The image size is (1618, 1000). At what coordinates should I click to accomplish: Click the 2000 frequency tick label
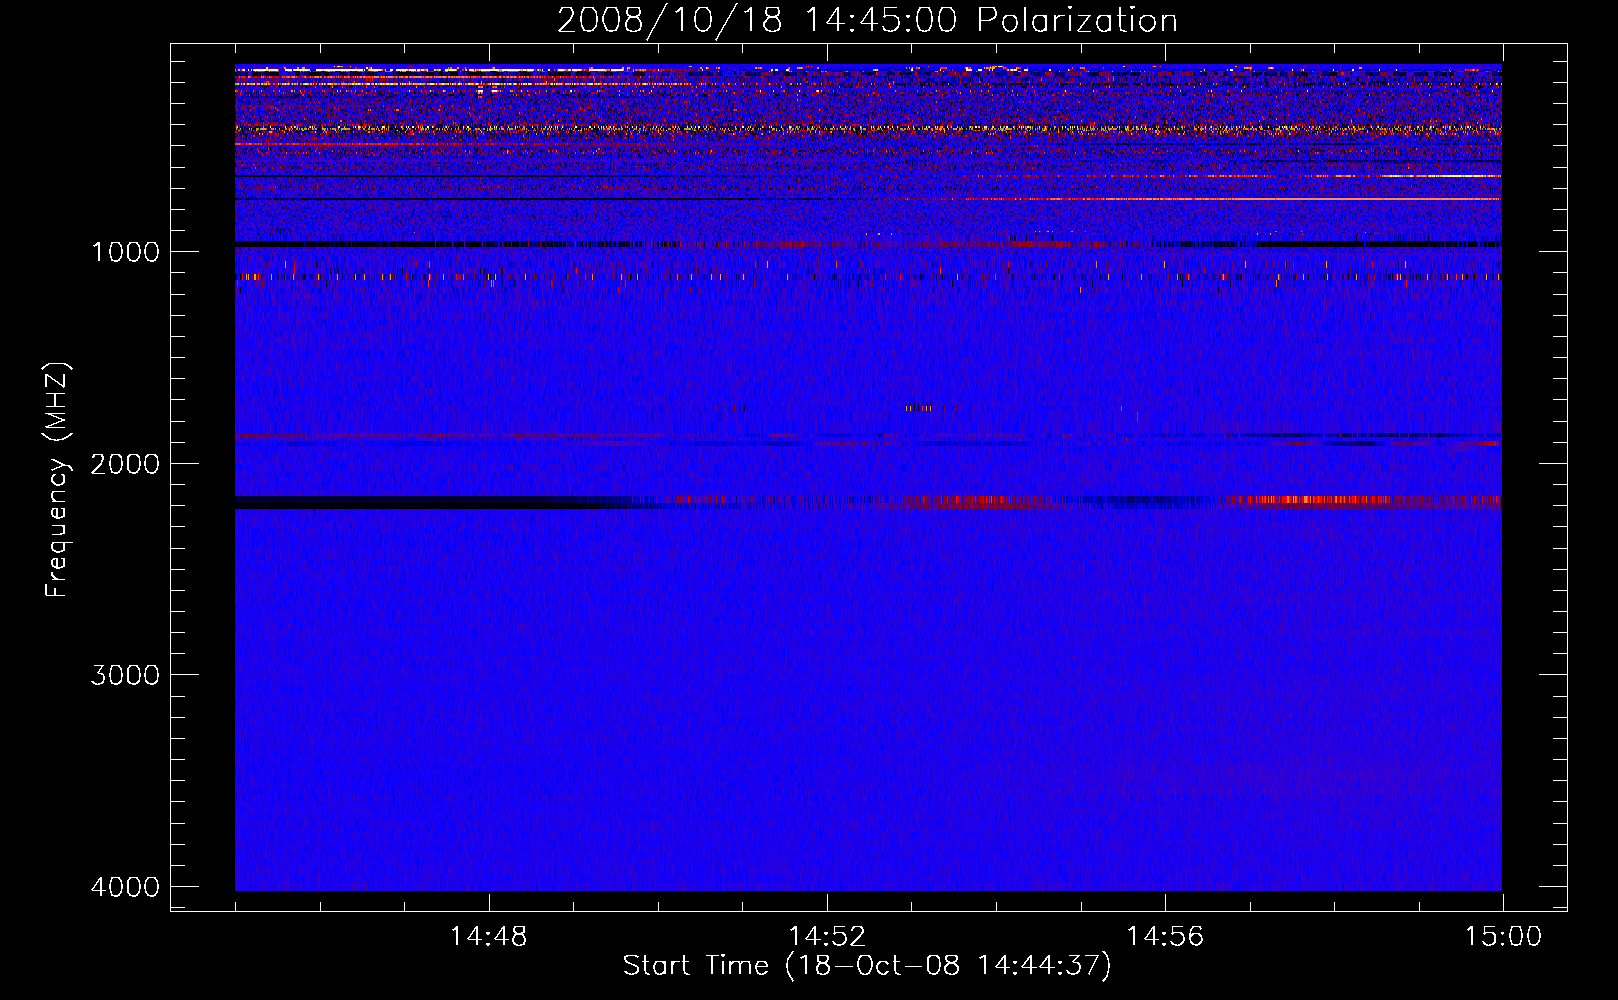click(x=125, y=463)
